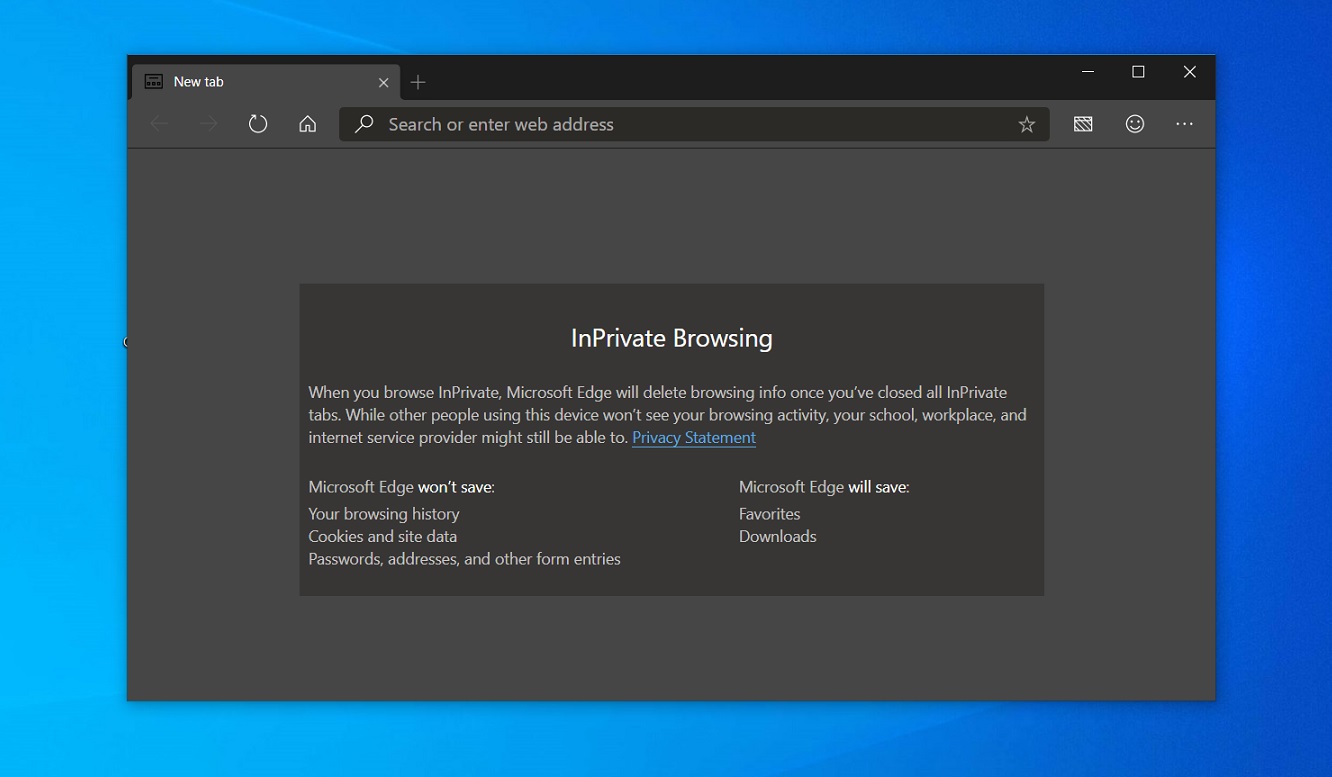Add this page to favorites with star
The image size is (1332, 777).
tap(1026, 124)
